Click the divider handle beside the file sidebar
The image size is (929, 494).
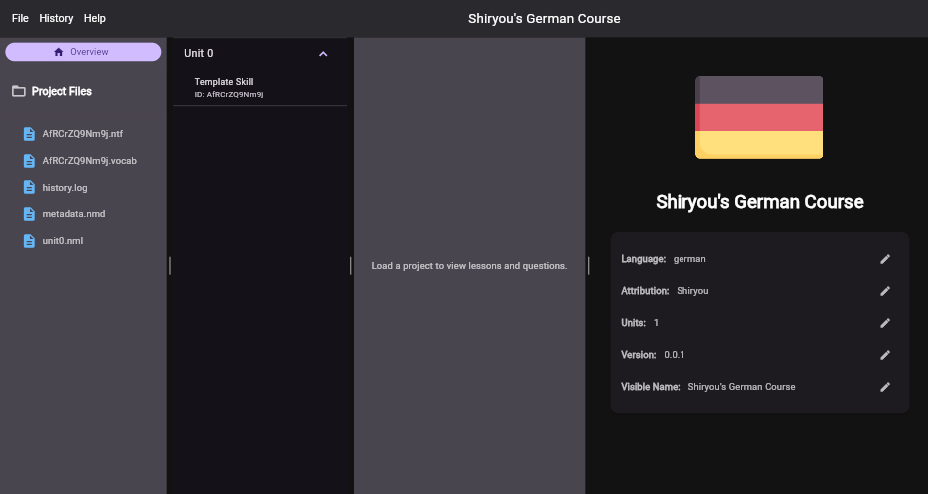(170, 265)
